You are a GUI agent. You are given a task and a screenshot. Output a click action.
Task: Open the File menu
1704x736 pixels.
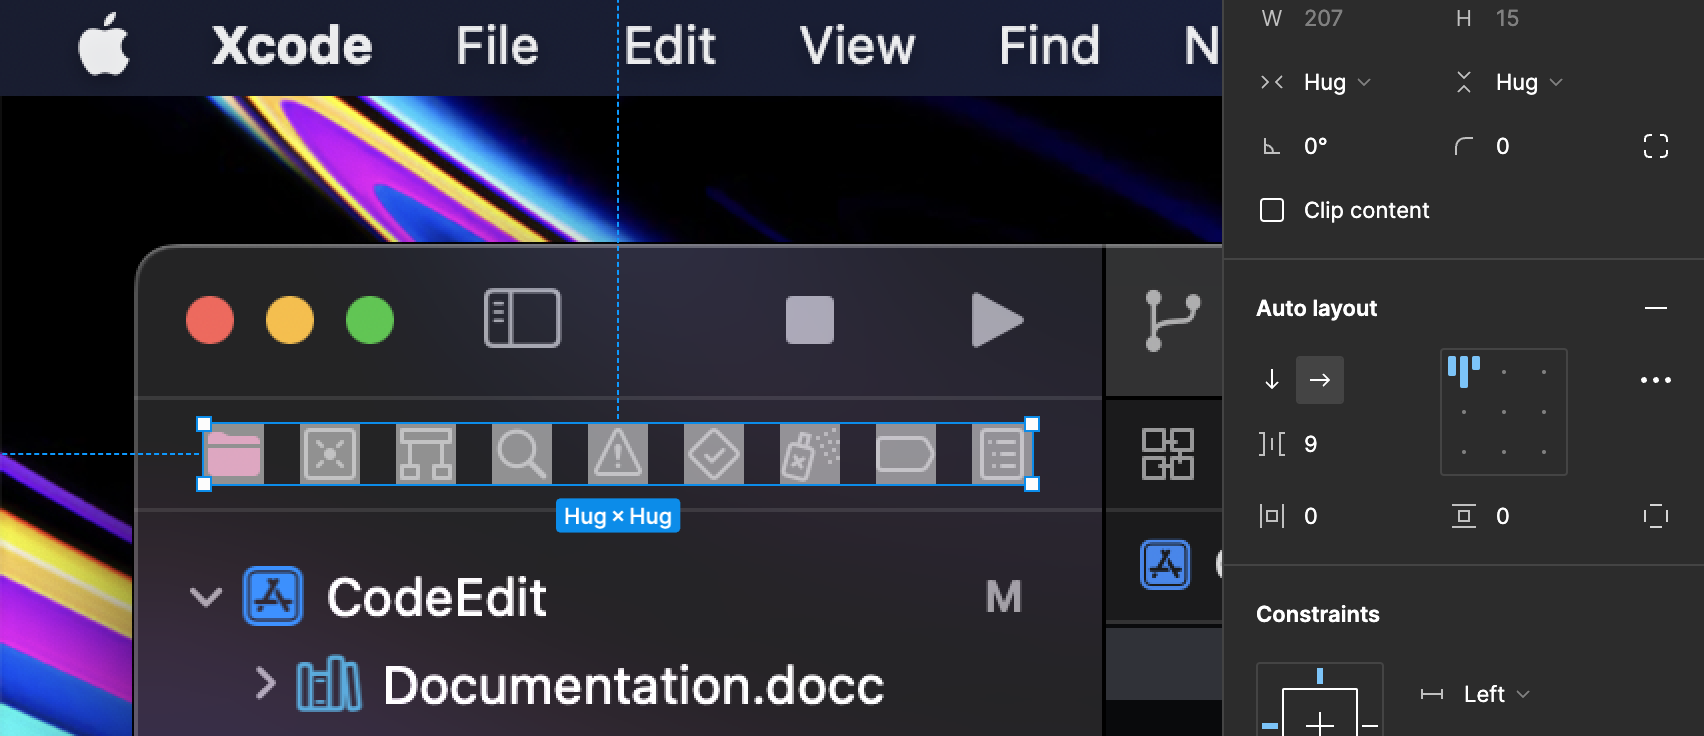497,46
